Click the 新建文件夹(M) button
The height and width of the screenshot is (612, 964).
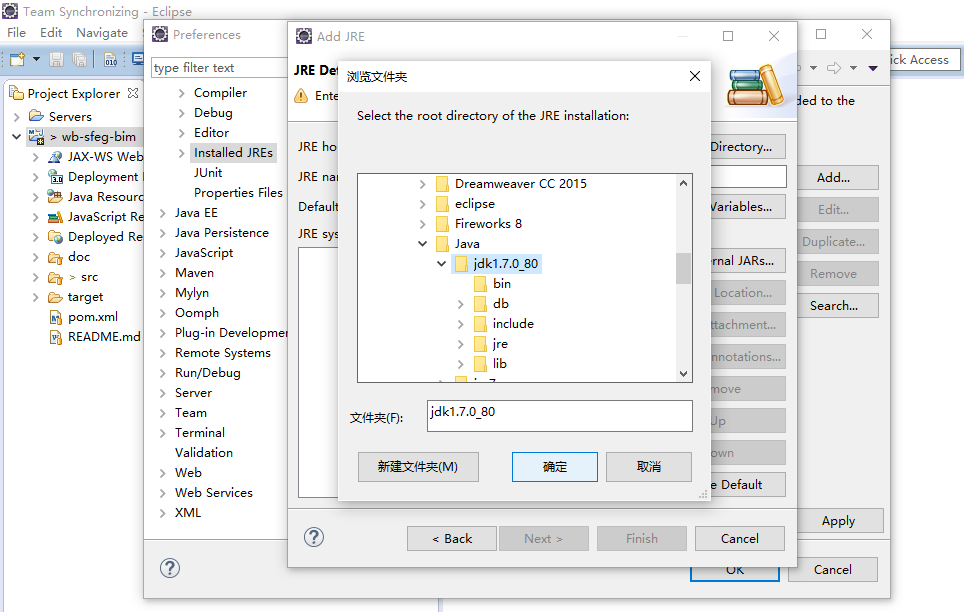point(418,467)
